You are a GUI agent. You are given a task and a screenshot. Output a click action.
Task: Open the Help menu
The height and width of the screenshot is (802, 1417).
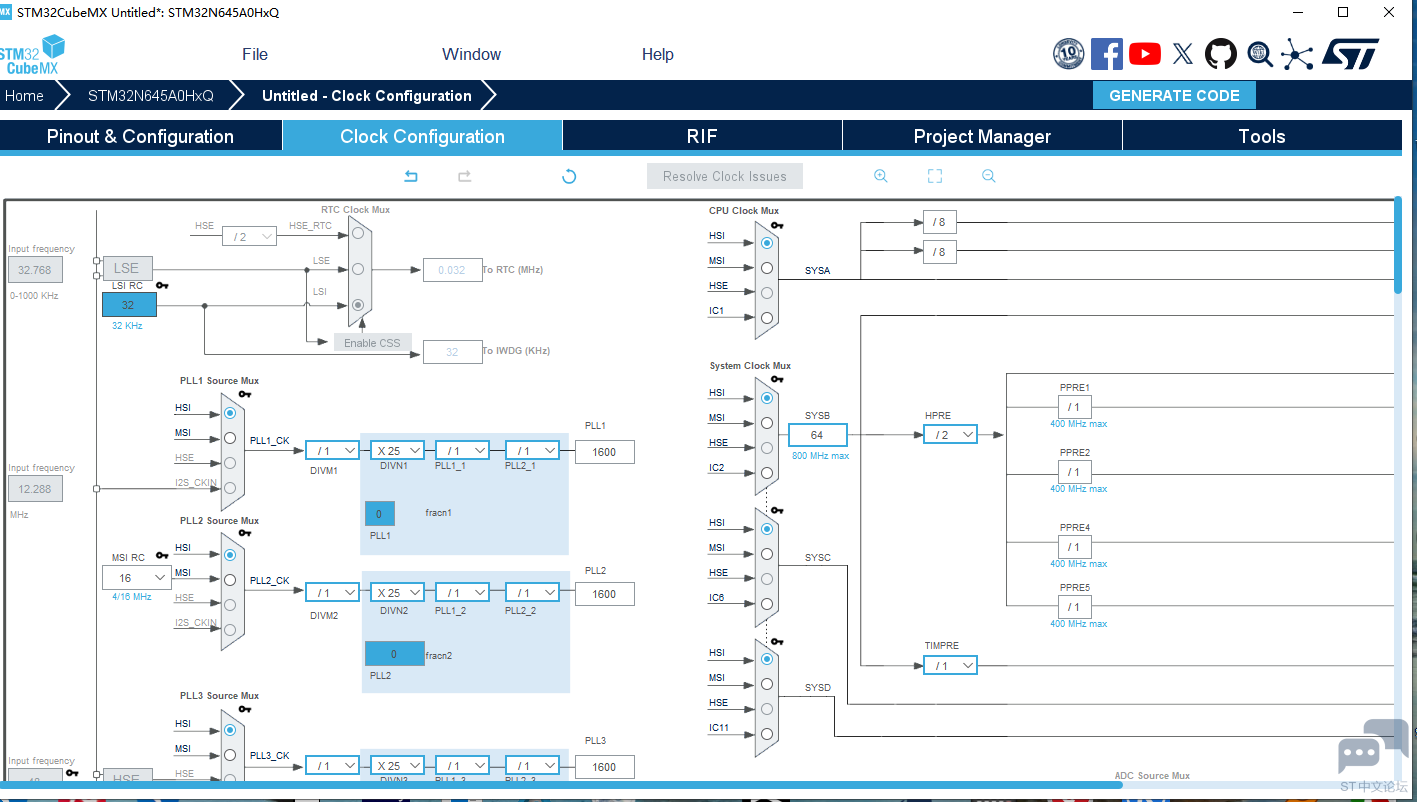(658, 55)
